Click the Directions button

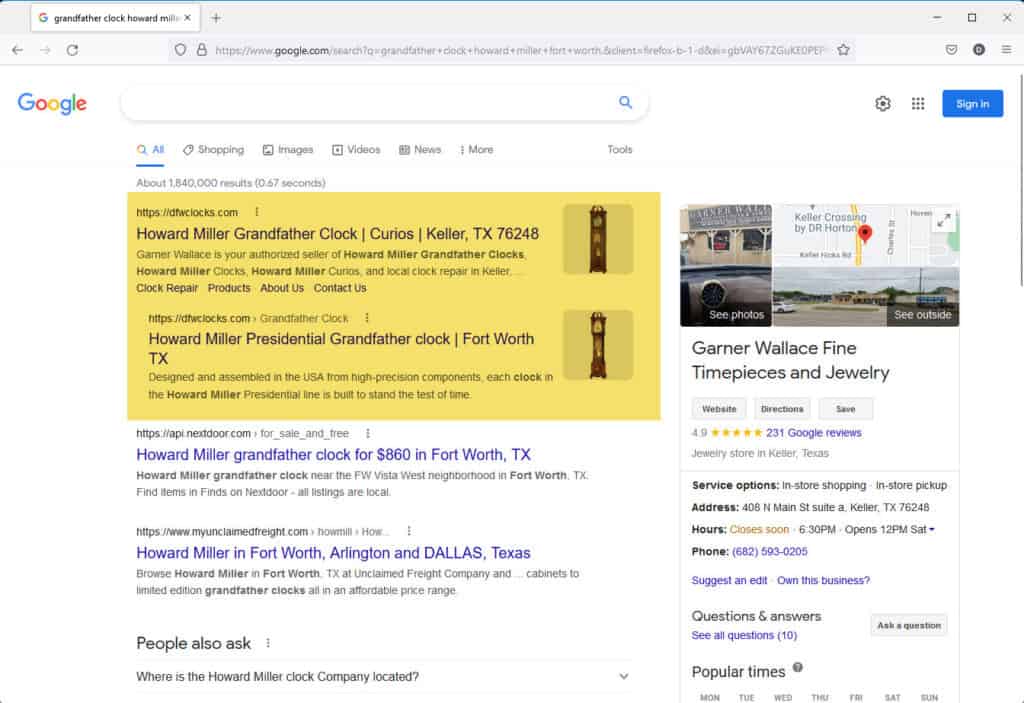pyautogui.click(x=782, y=409)
